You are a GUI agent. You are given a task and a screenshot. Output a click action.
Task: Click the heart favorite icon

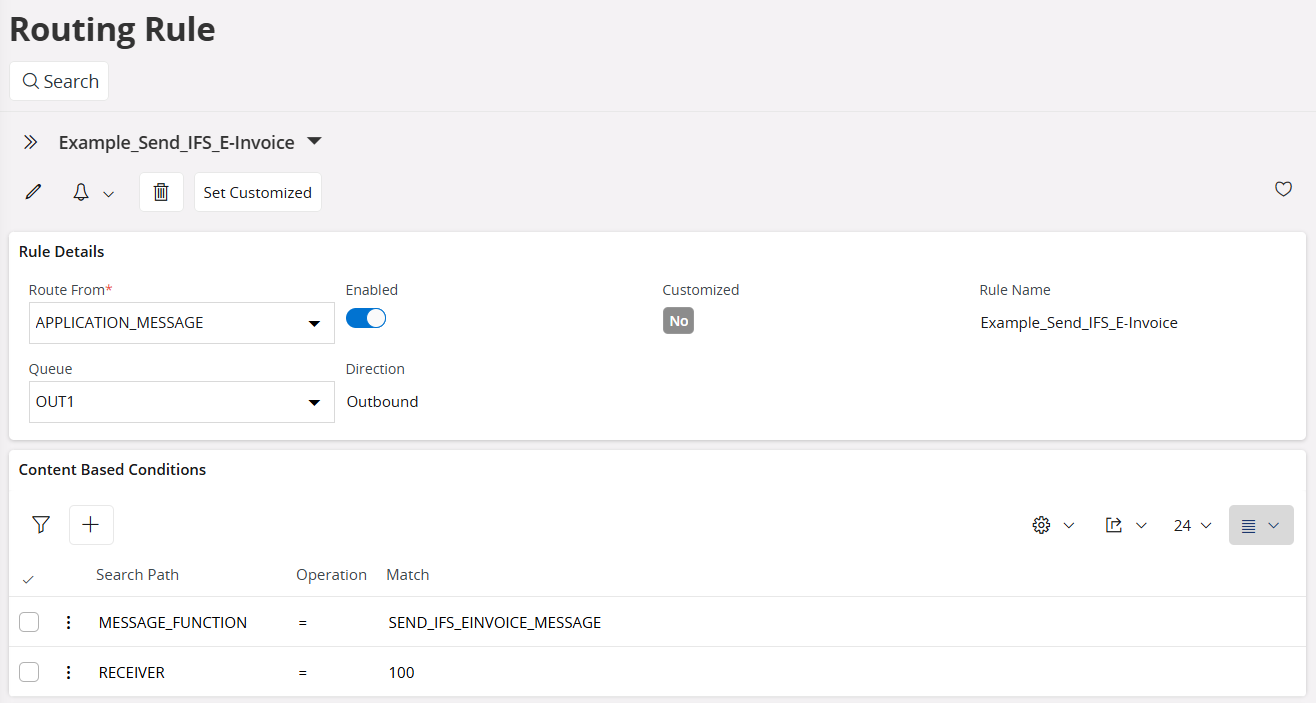pyautogui.click(x=1283, y=189)
